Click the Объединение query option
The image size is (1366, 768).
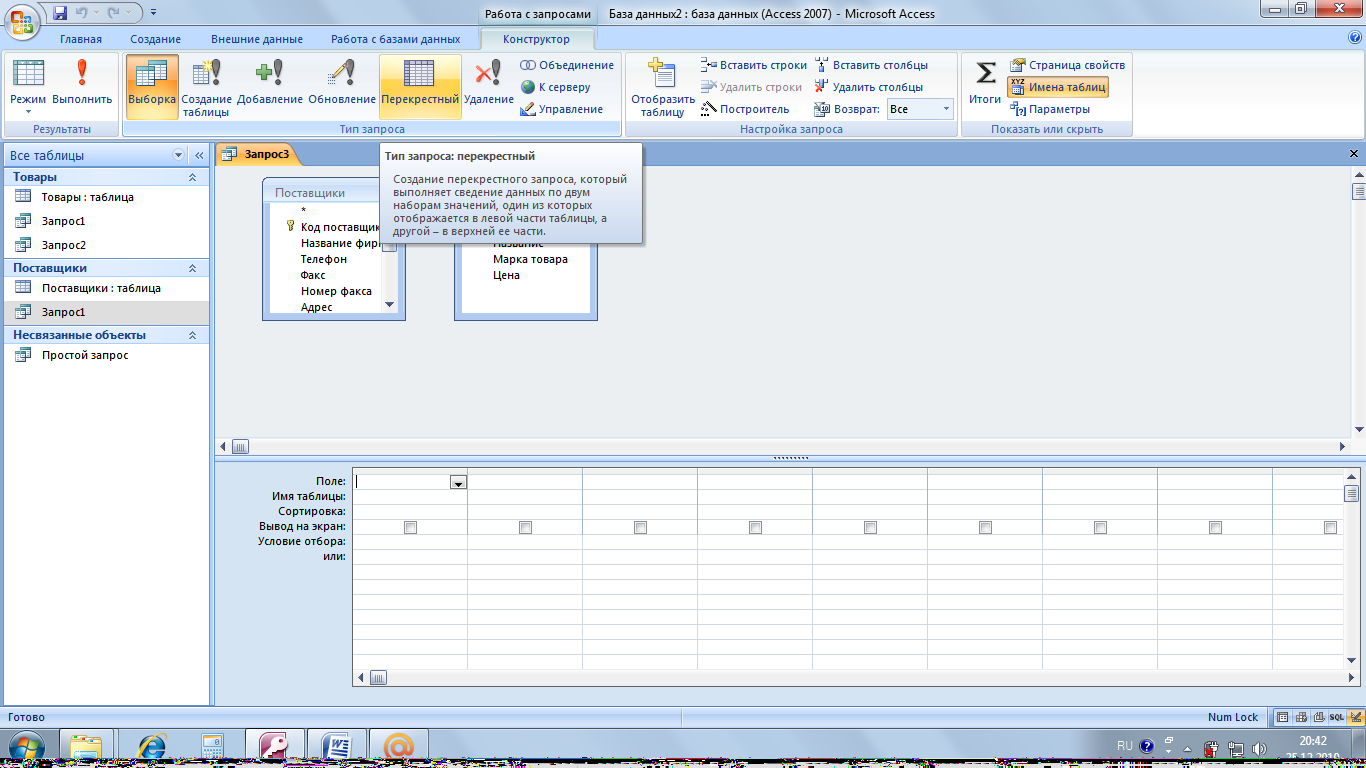pos(567,65)
